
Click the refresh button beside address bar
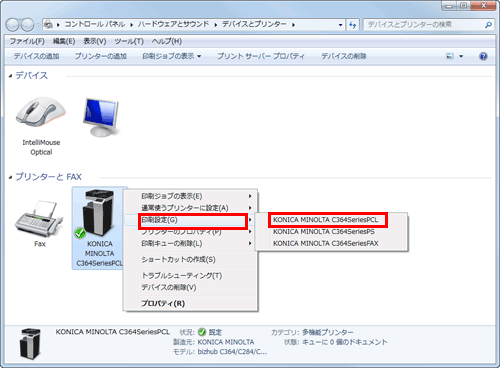(353, 25)
